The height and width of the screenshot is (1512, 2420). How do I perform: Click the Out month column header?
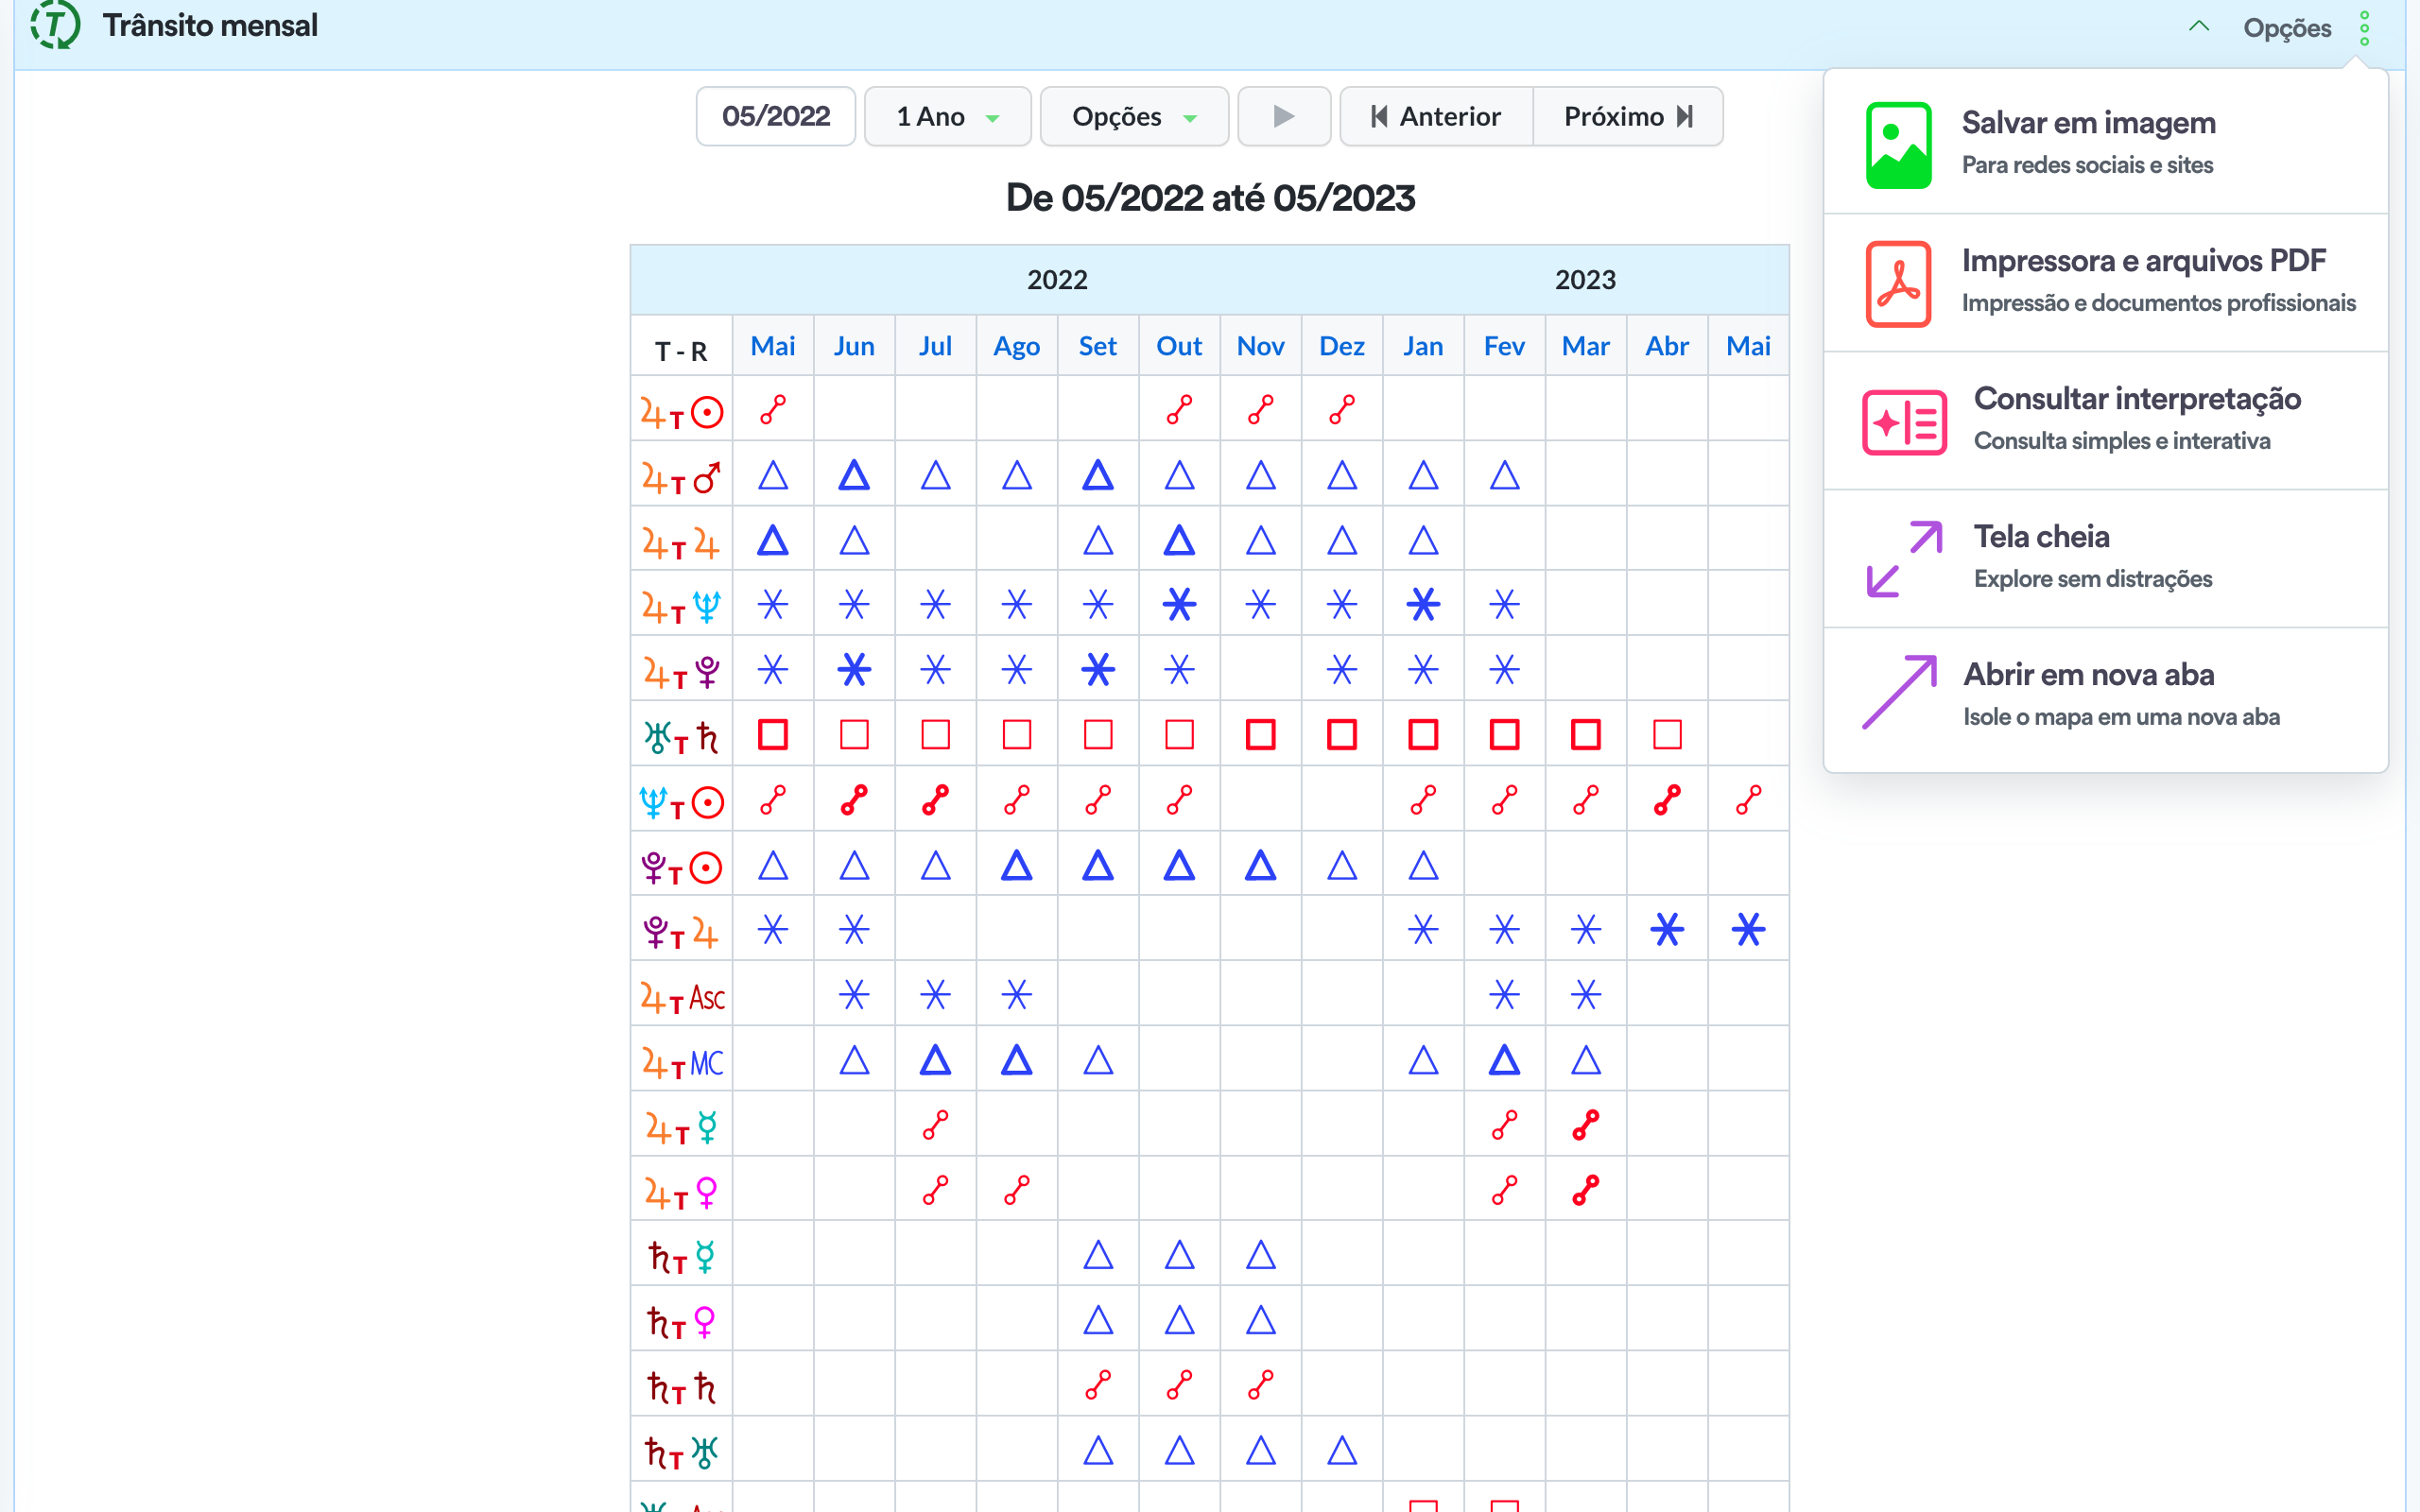coord(1178,346)
